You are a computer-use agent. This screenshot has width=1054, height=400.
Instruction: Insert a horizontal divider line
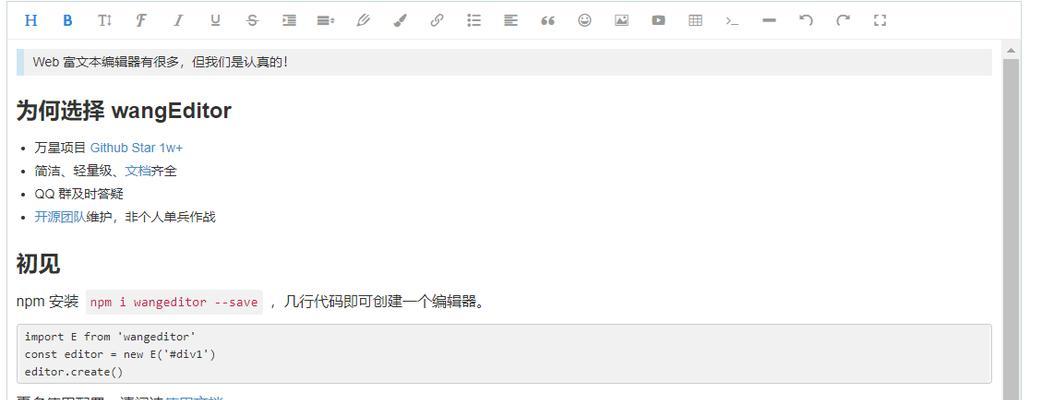point(770,20)
